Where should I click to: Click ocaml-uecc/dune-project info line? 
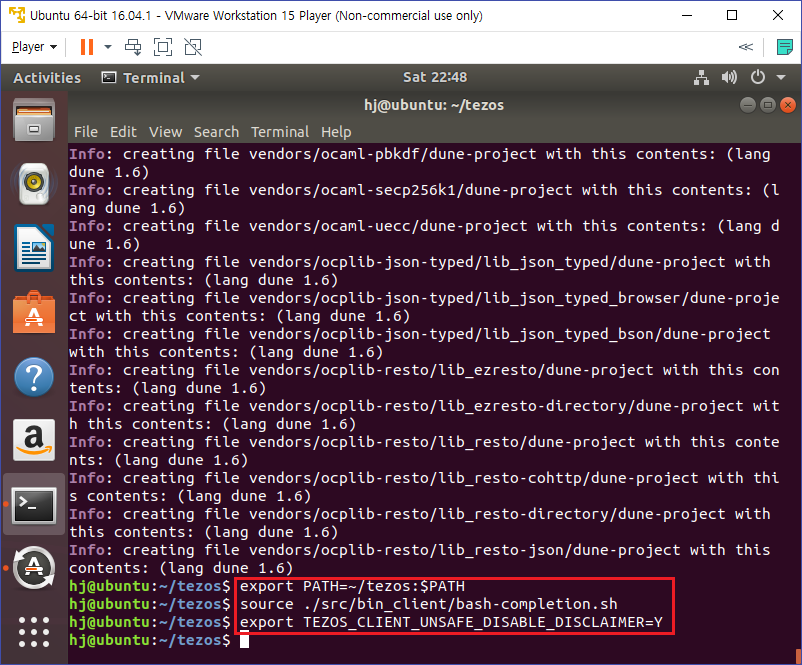click(424, 235)
